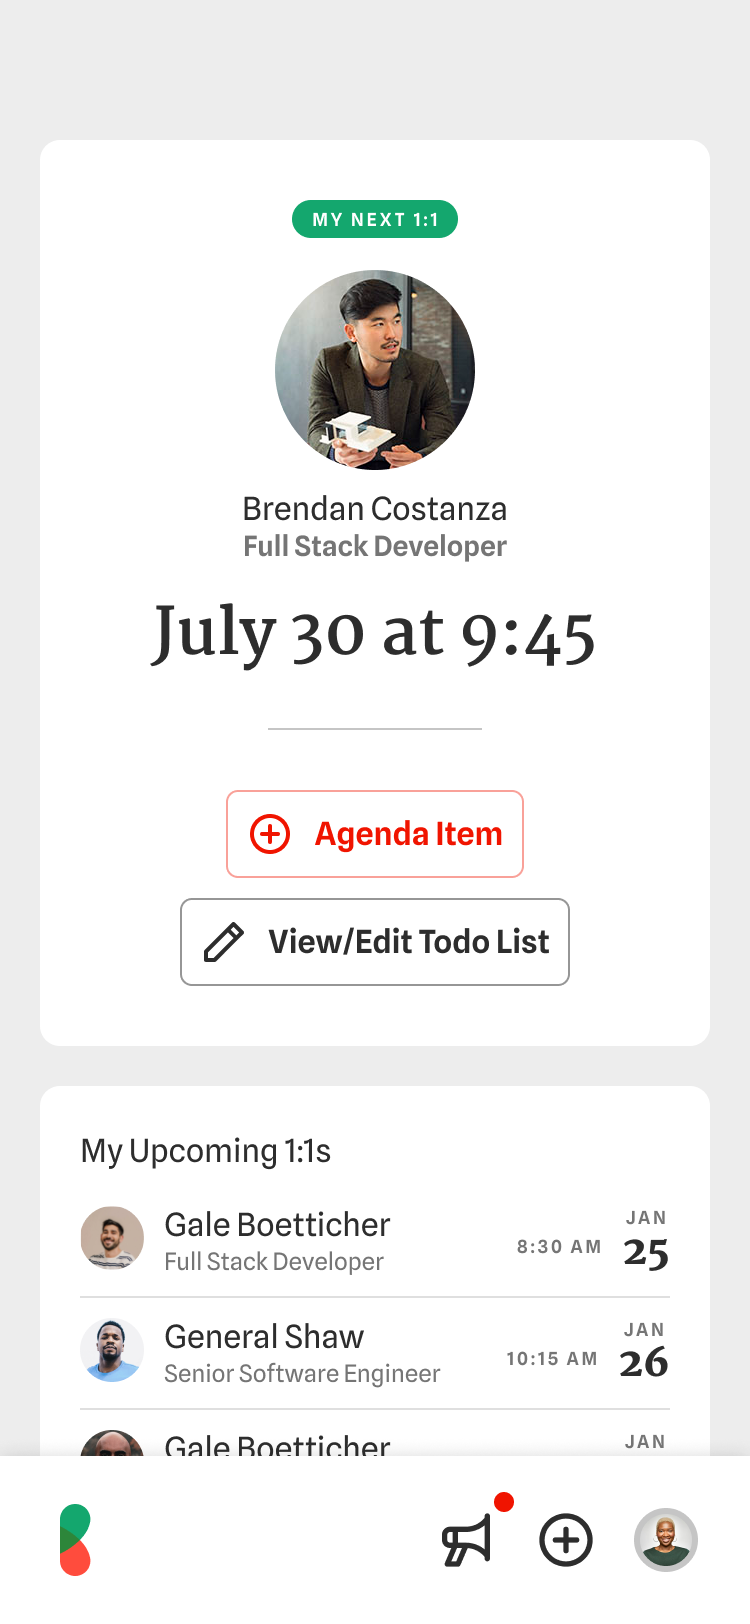Tap the July 30 at 9:45 meeting time

[375, 634]
